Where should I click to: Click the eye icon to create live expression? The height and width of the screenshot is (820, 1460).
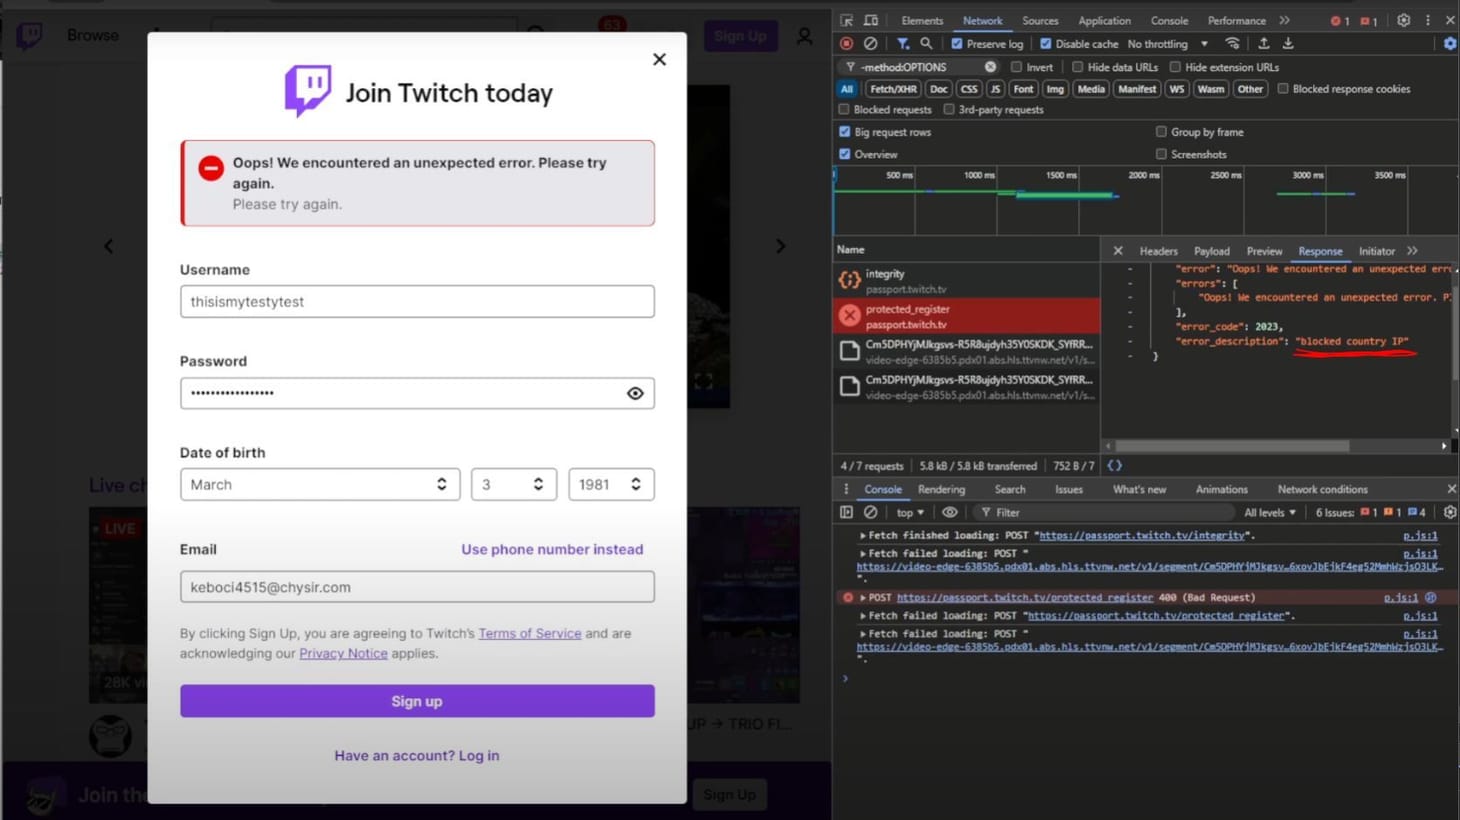pos(949,511)
